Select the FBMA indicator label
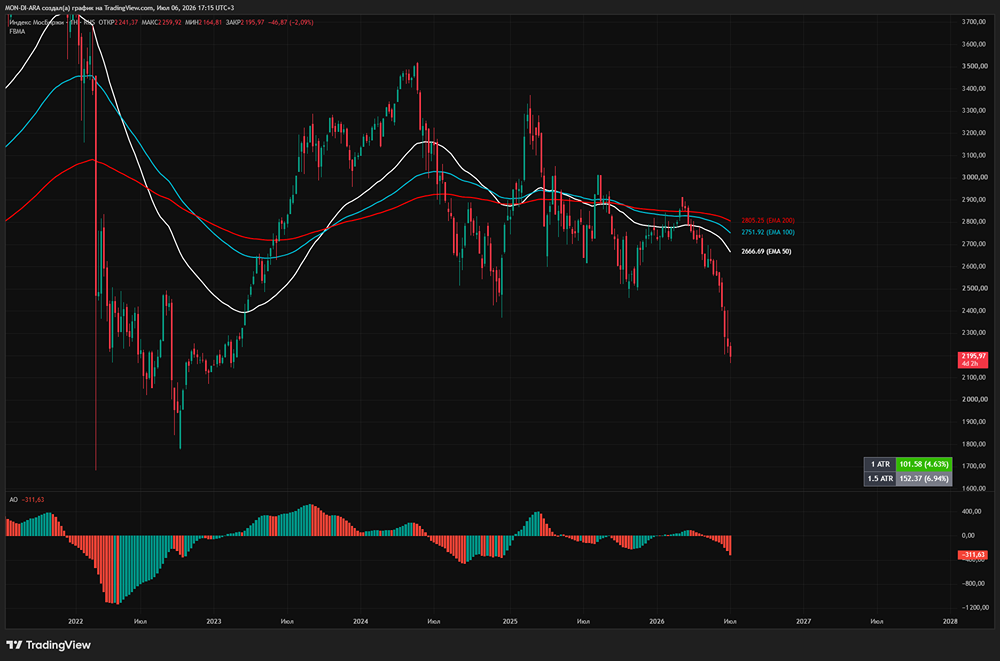 click(17, 31)
